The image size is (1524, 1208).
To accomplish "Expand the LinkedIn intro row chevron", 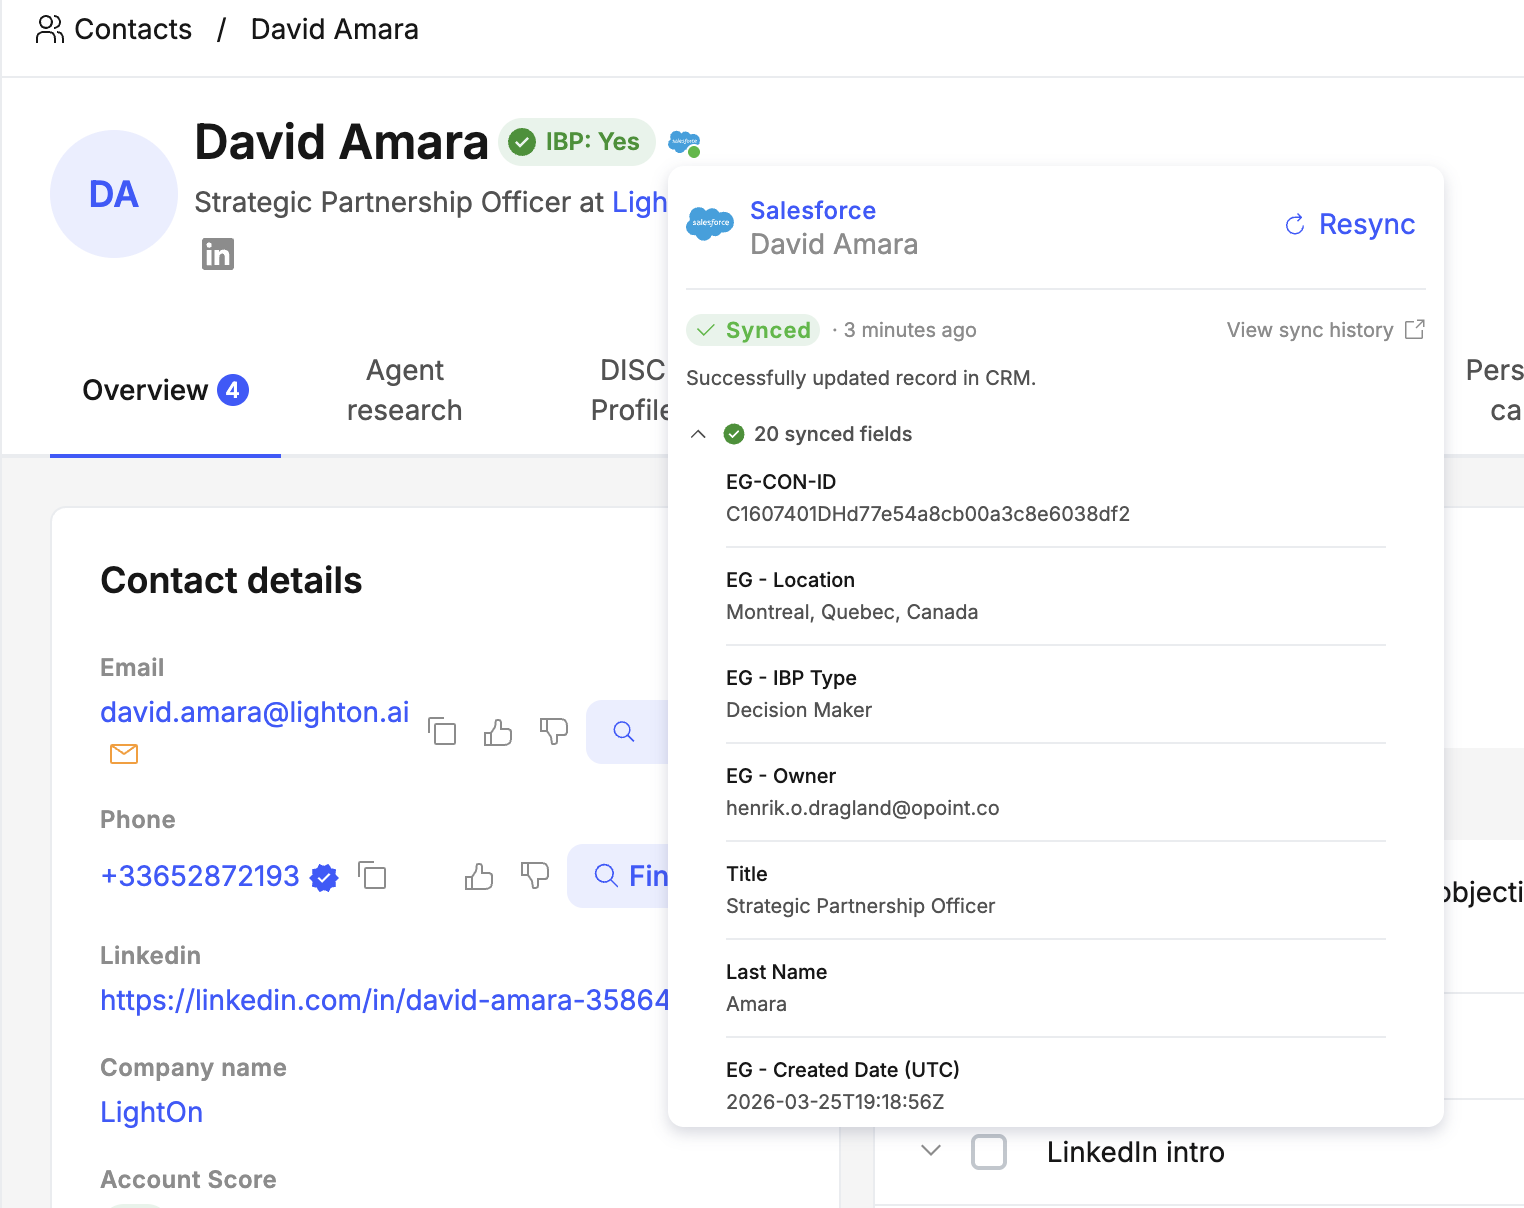I will [931, 1151].
